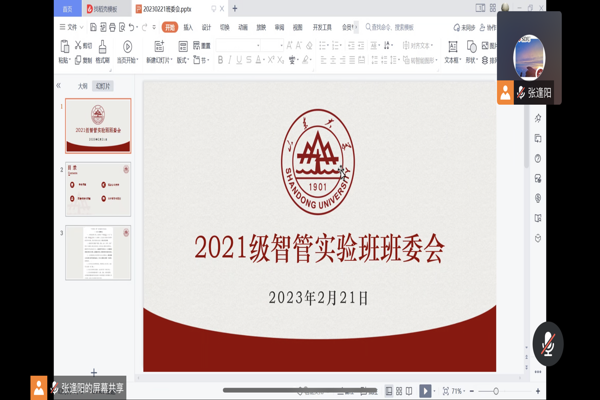Unmute the round microphone button
600x400 pixels.
(548, 344)
